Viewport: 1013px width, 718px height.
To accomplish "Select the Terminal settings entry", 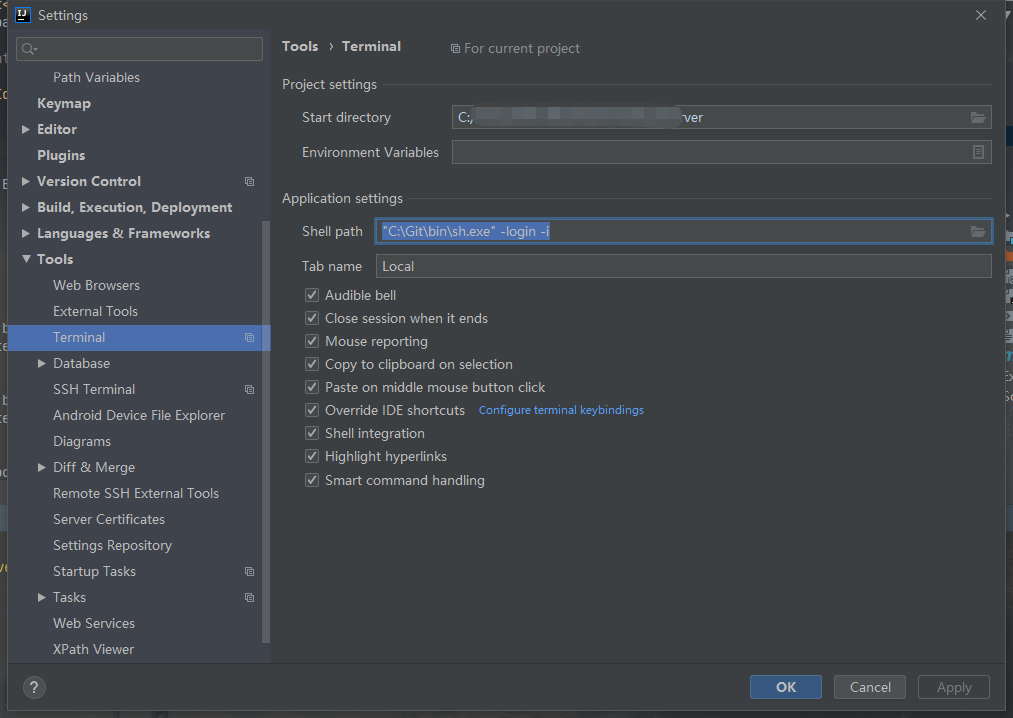I will tap(139, 337).
